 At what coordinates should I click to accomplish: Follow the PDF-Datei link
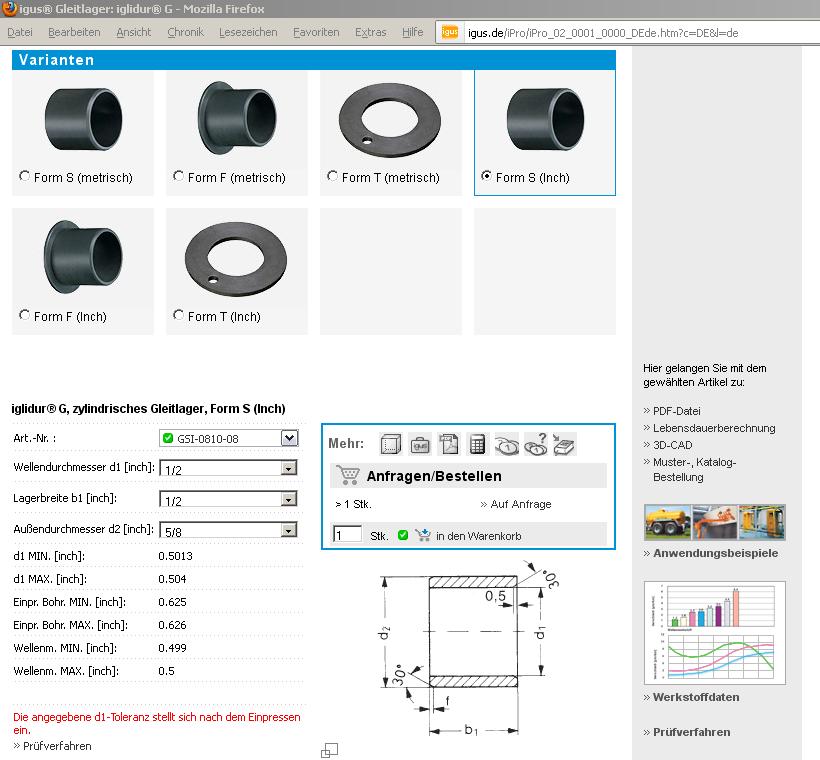677,411
